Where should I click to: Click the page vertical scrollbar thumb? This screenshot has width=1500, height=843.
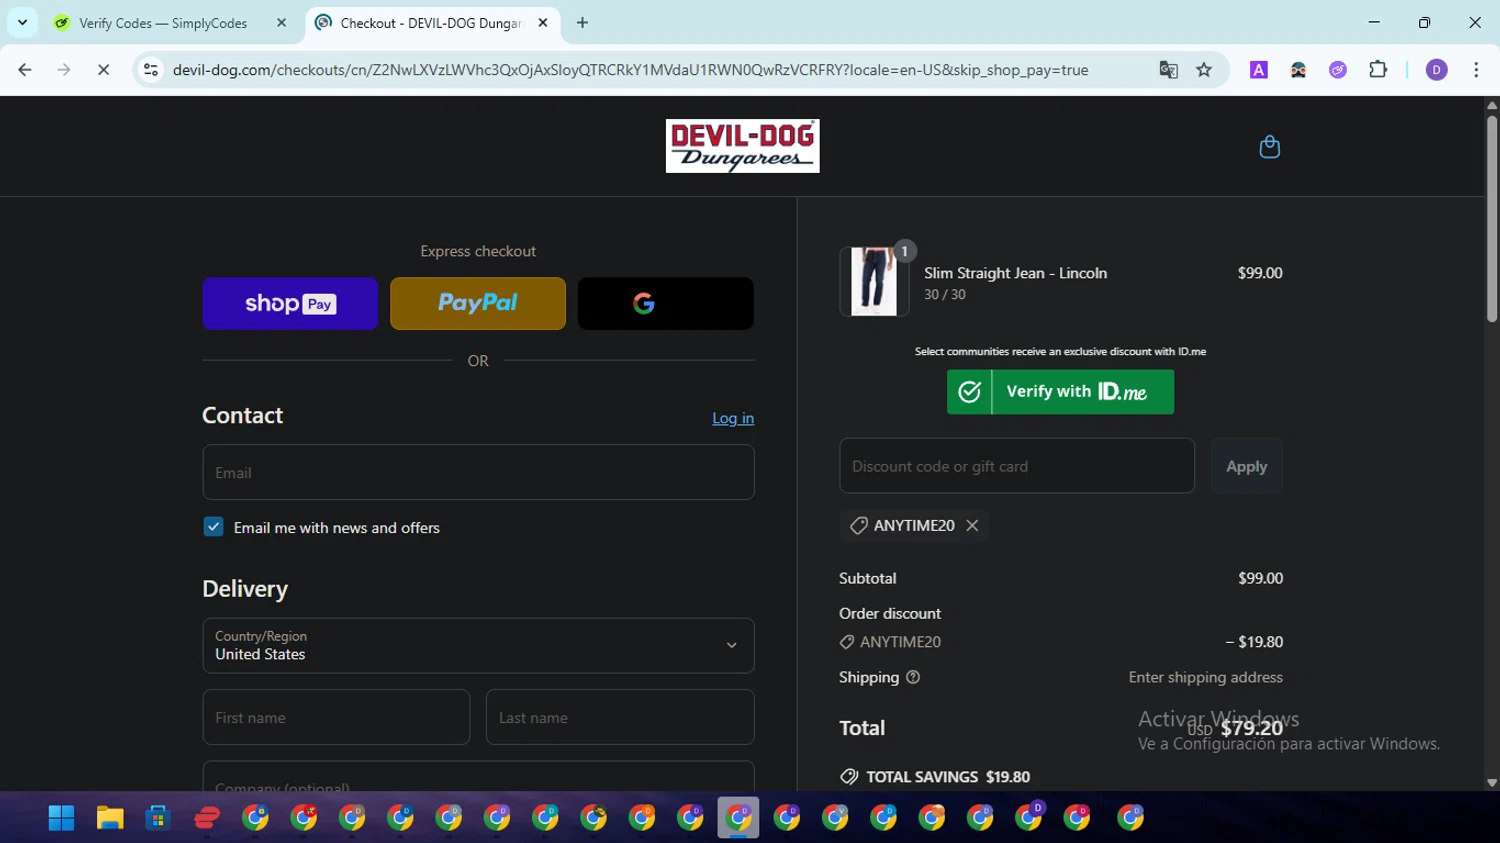point(1491,218)
